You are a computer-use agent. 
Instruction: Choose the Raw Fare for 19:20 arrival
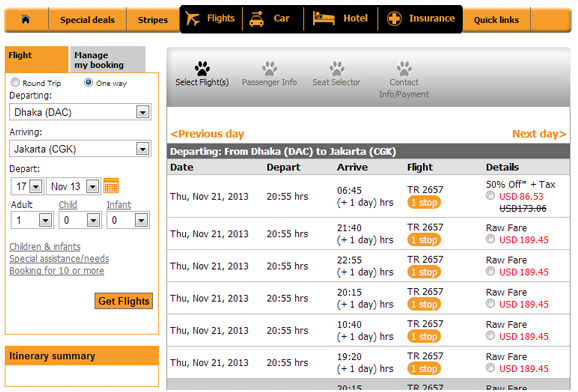[x=490, y=368]
